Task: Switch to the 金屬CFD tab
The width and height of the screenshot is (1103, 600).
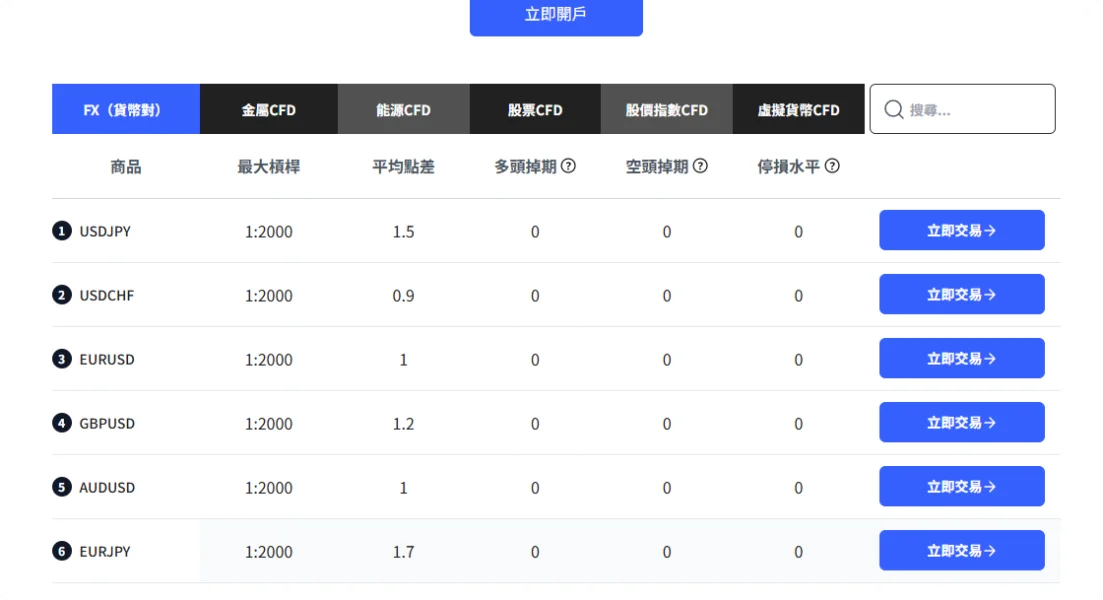Action: coord(269,109)
